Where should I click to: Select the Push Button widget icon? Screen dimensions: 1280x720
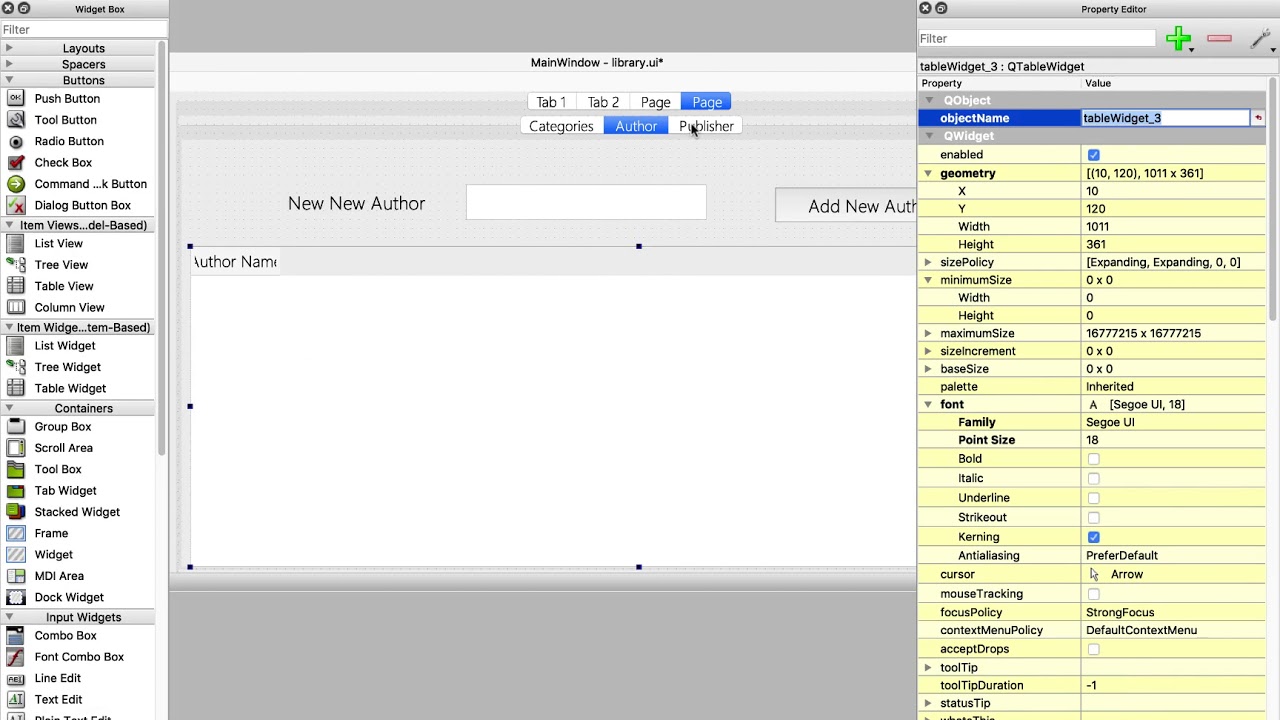tap(16, 98)
